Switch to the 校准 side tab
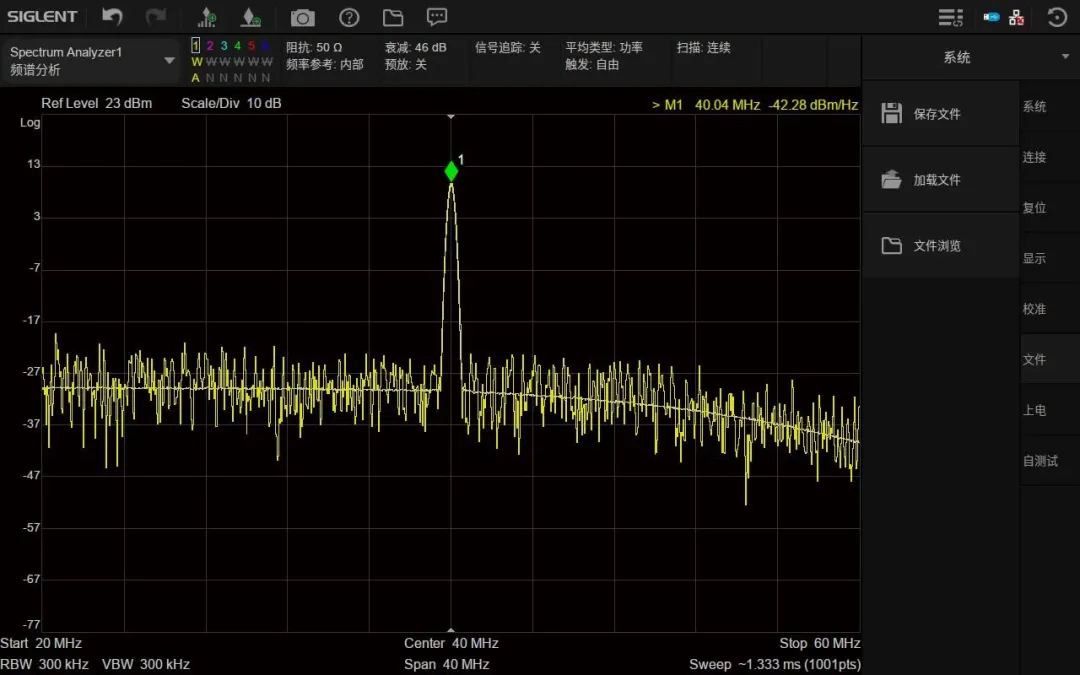The image size is (1080, 675). pos(1035,309)
